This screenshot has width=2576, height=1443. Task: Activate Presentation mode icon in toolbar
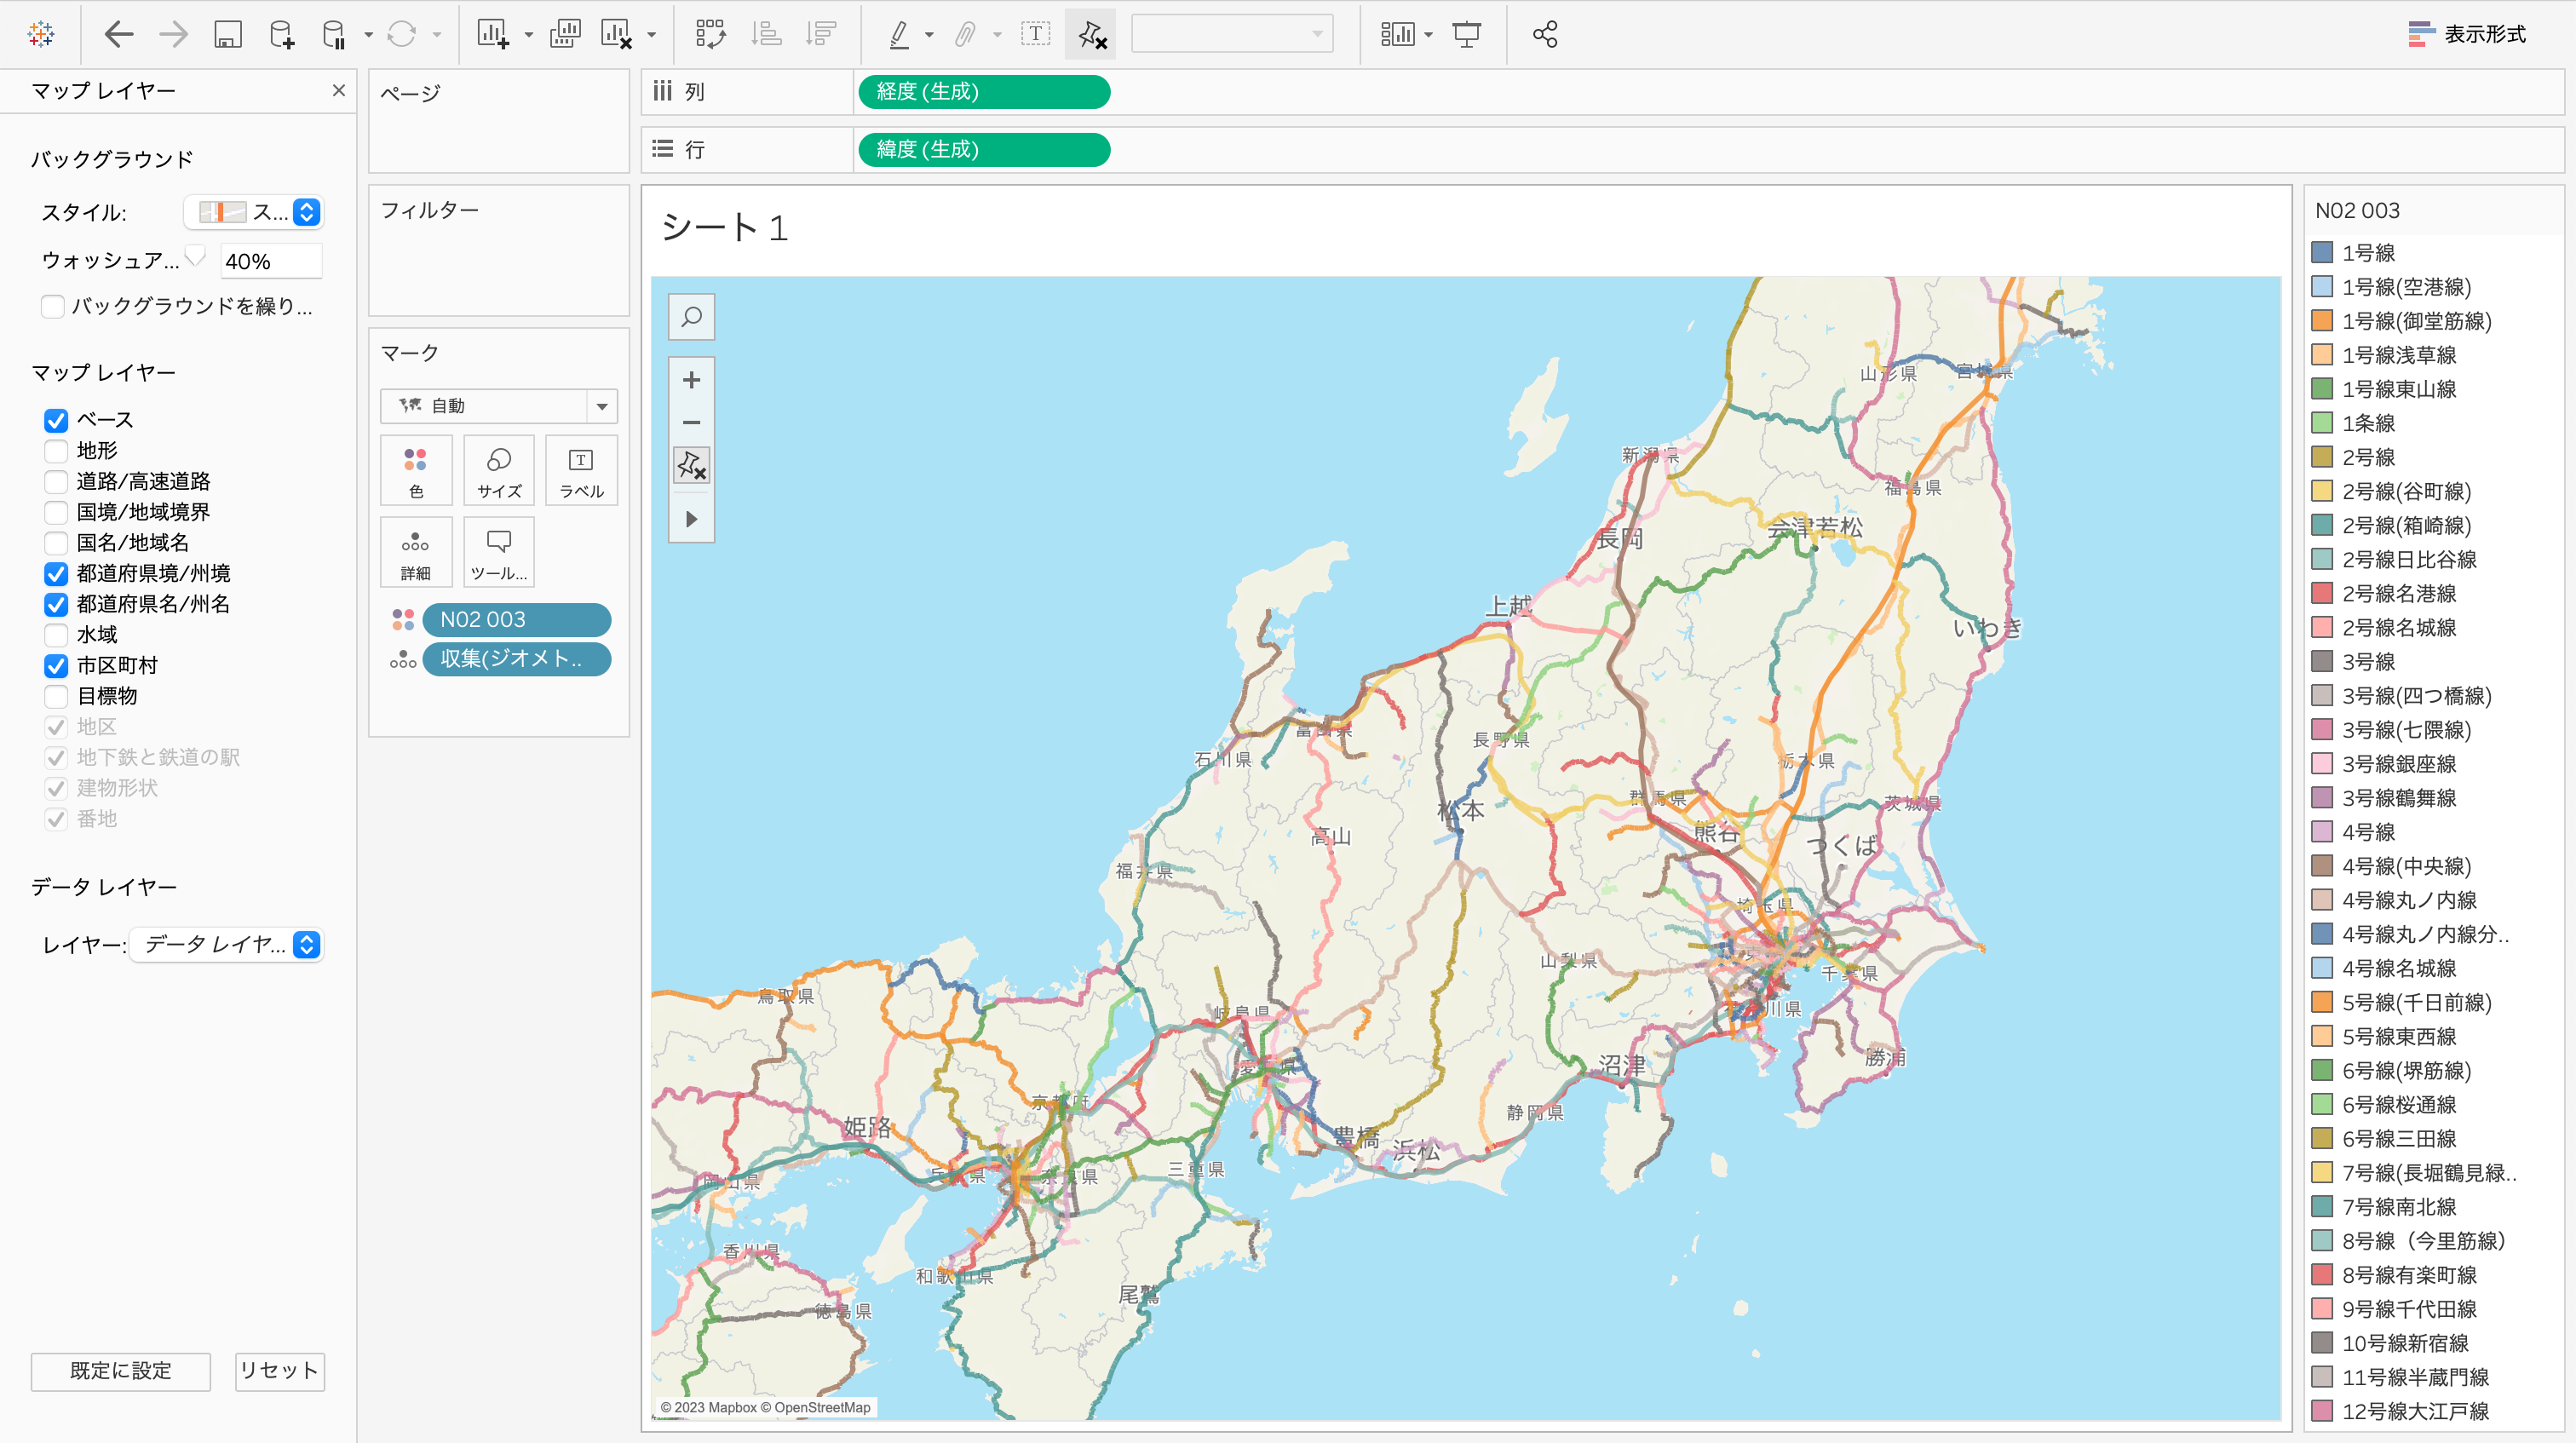[1466, 33]
